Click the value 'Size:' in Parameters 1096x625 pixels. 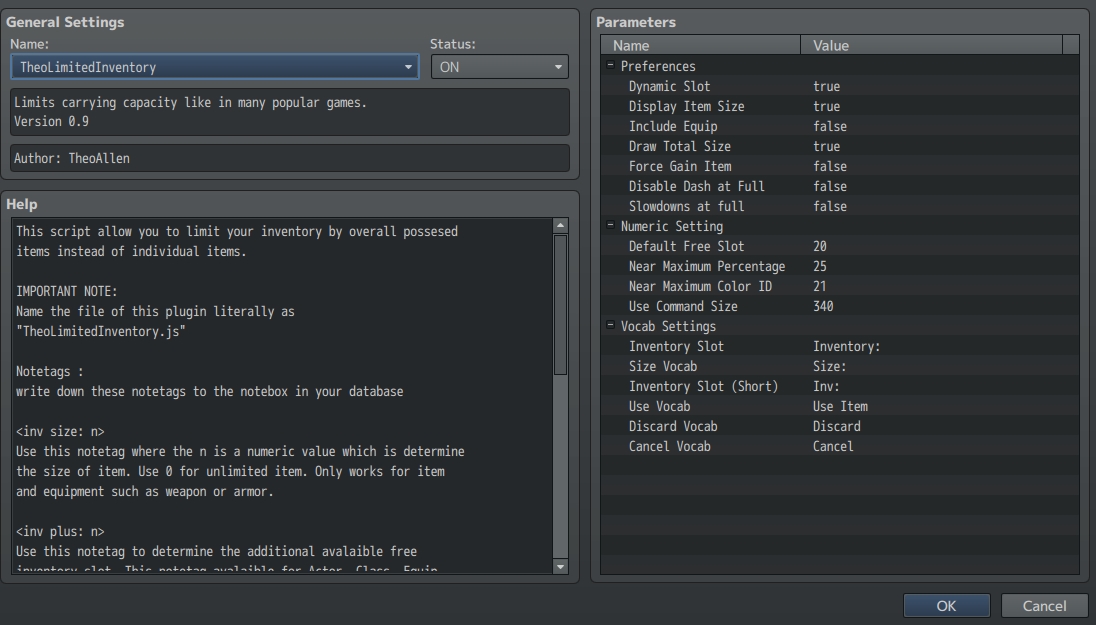(829, 366)
